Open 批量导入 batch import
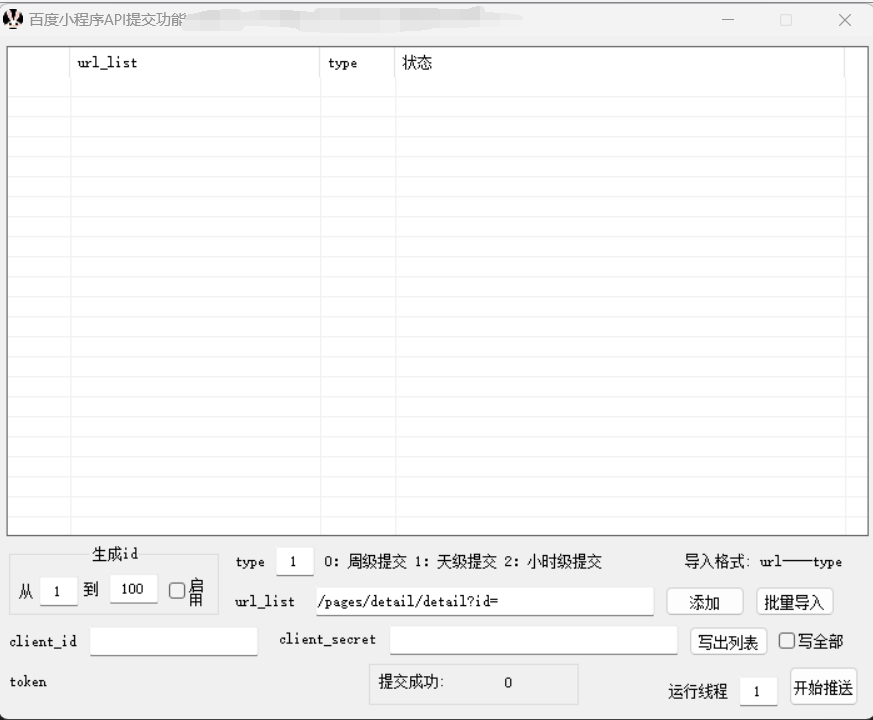 794,602
